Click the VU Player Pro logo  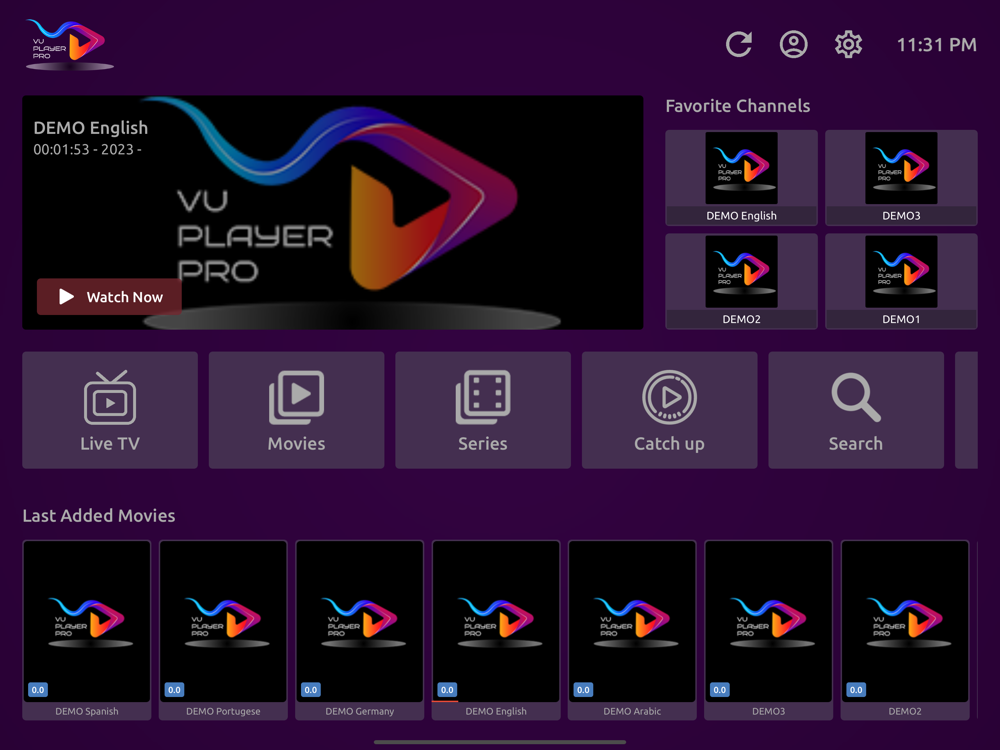[69, 43]
